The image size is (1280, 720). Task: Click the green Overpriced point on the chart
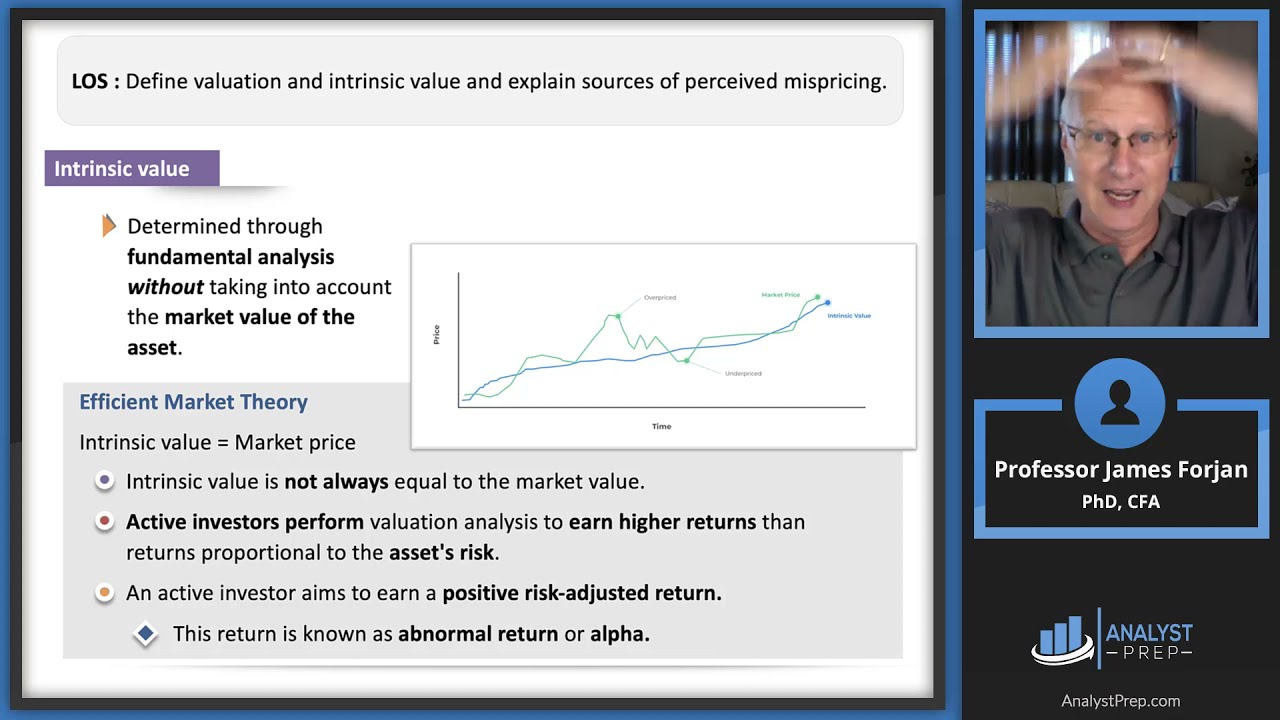618,316
